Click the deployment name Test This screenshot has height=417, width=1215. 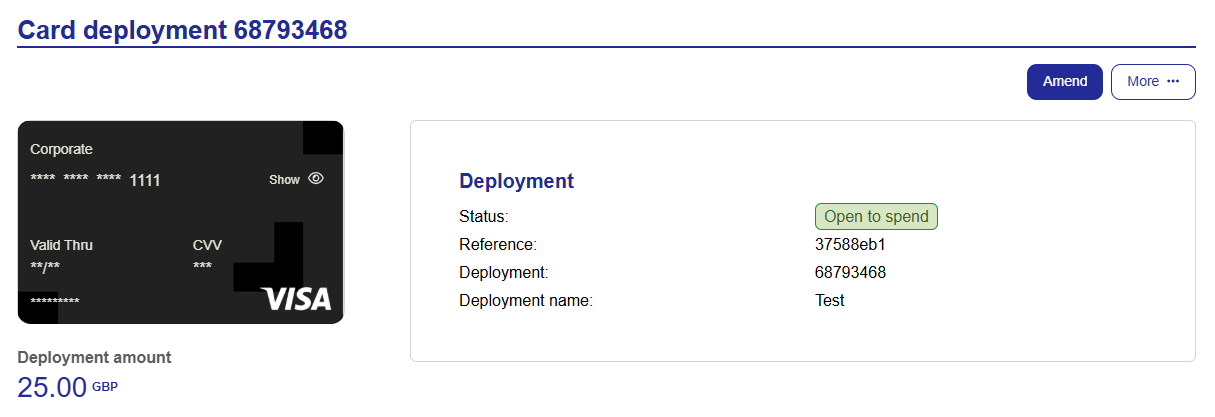(830, 300)
